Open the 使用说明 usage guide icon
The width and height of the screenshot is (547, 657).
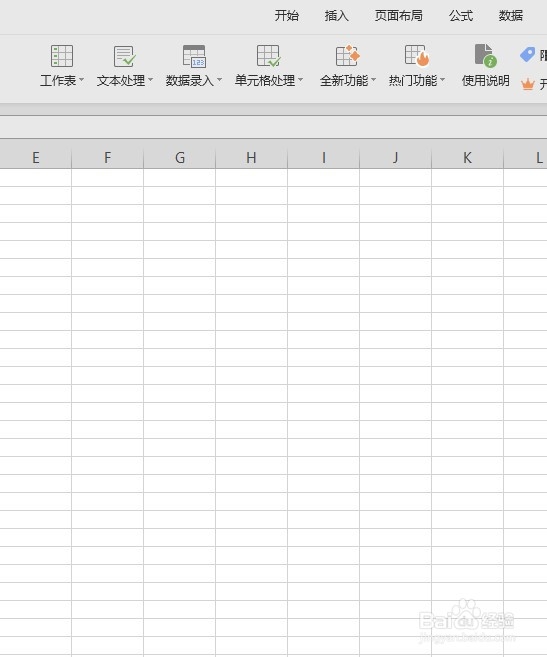point(485,55)
